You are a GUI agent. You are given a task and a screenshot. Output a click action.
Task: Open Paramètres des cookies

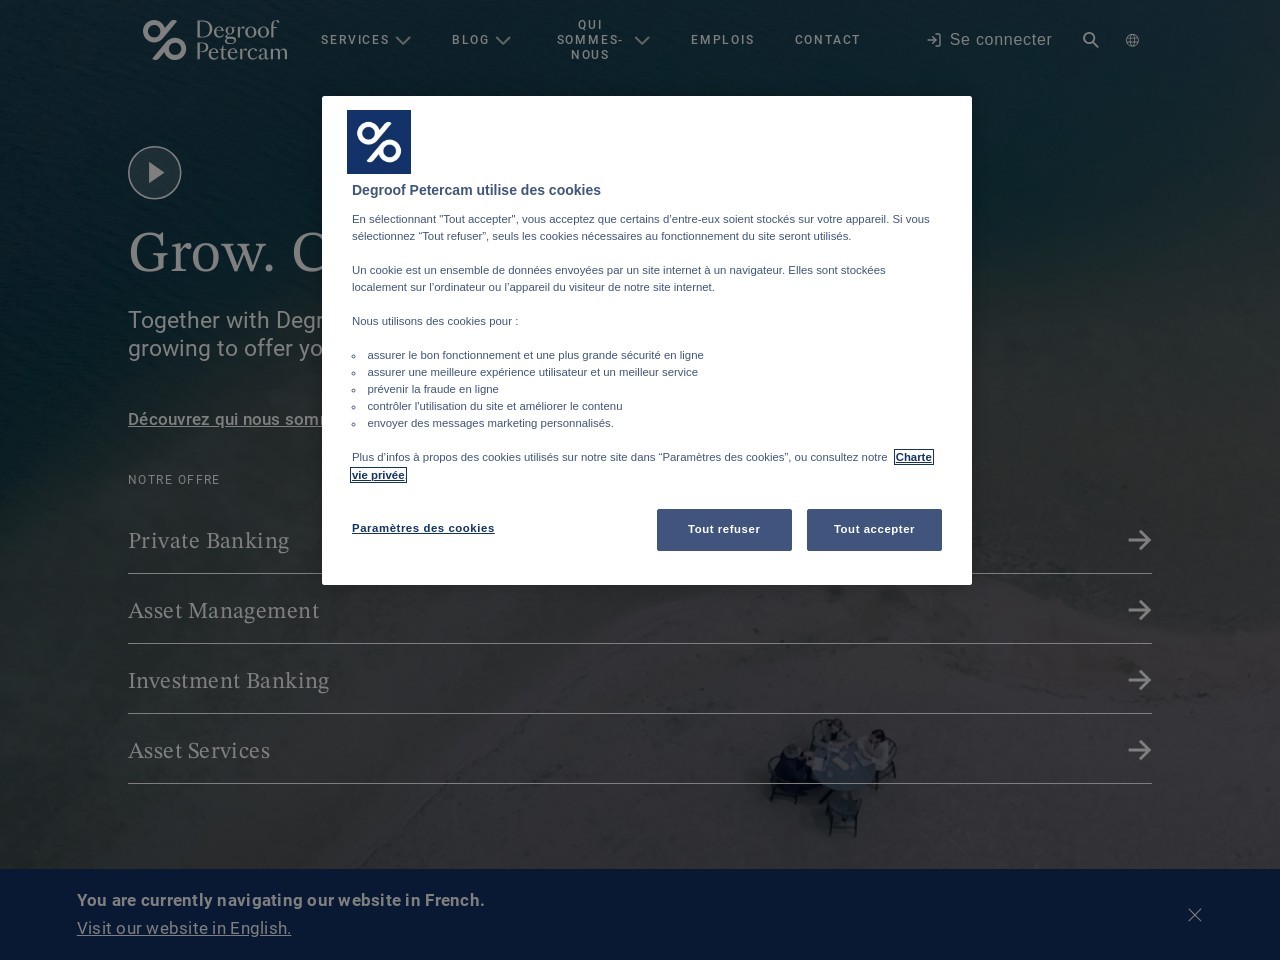423,528
